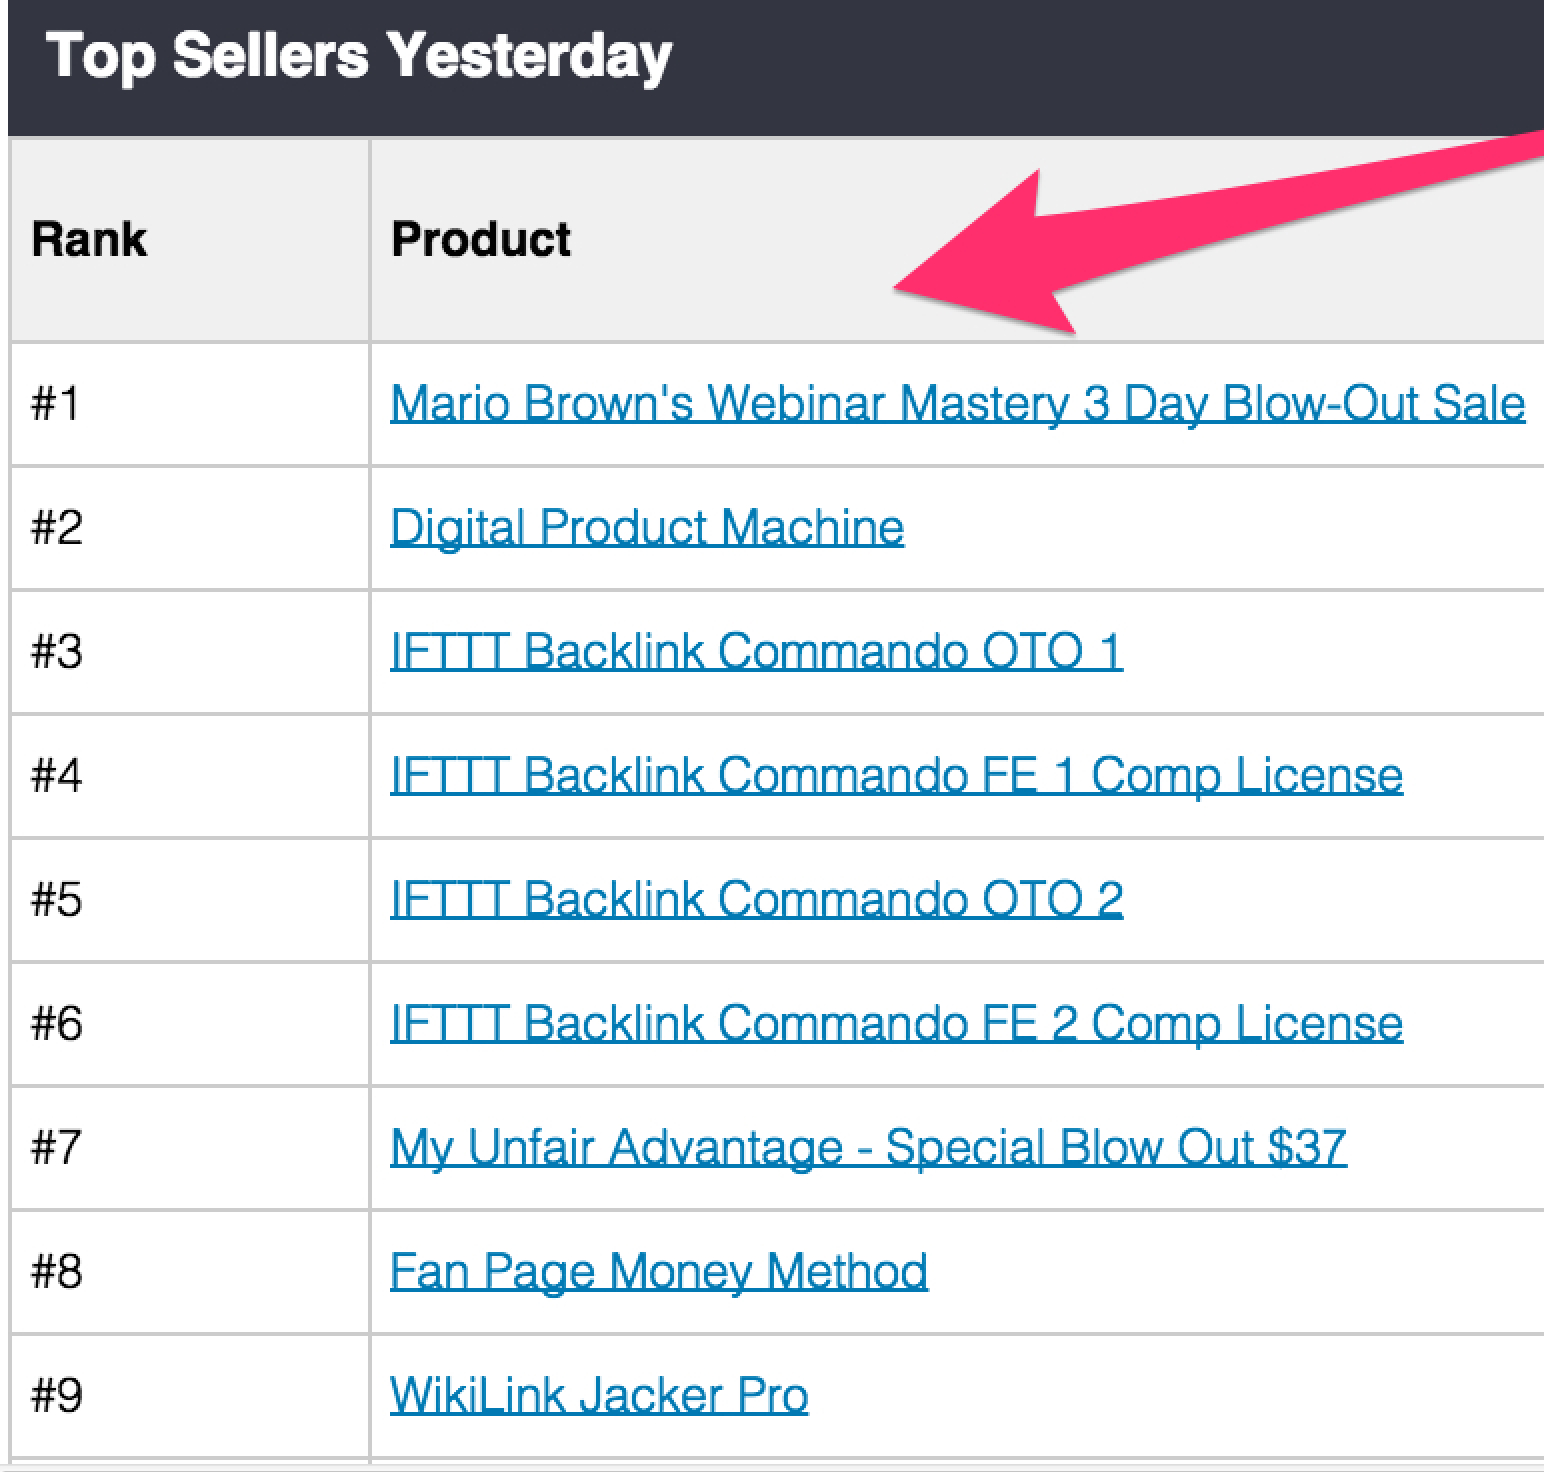This screenshot has width=1544, height=1472.
Task: Click the #5 rank cell
Action: (x=56, y=899)
